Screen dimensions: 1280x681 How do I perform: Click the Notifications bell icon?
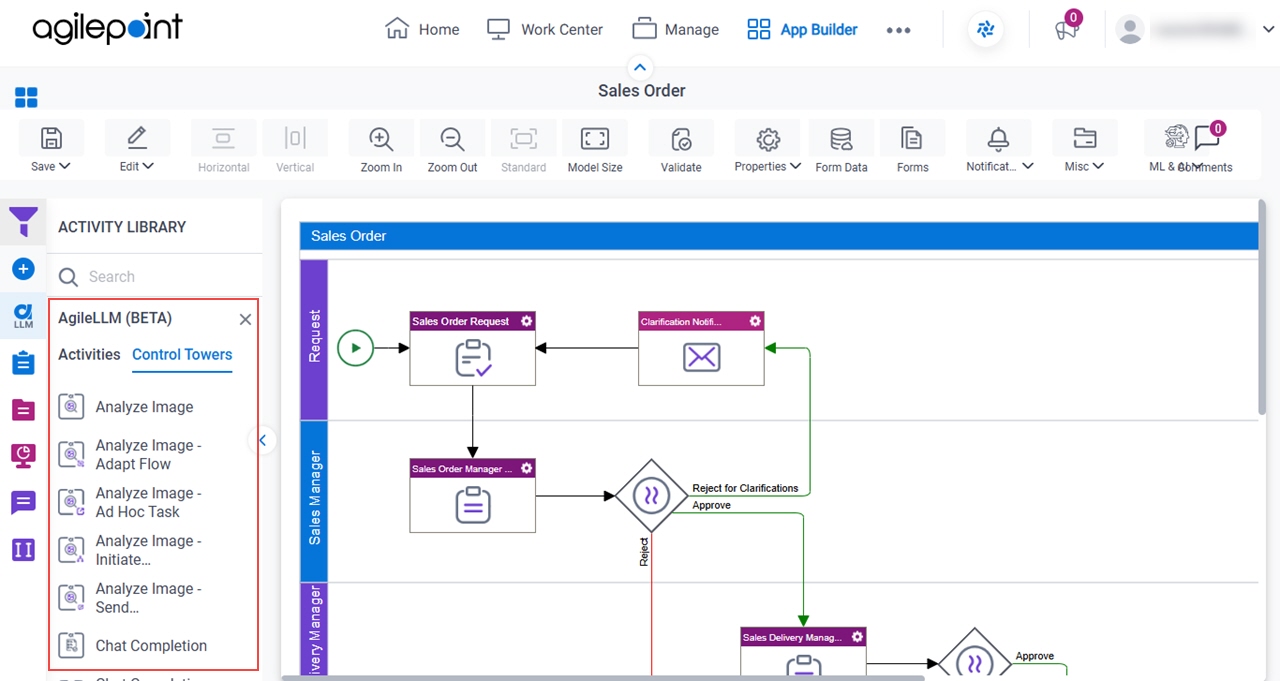[x=998, y=138]
